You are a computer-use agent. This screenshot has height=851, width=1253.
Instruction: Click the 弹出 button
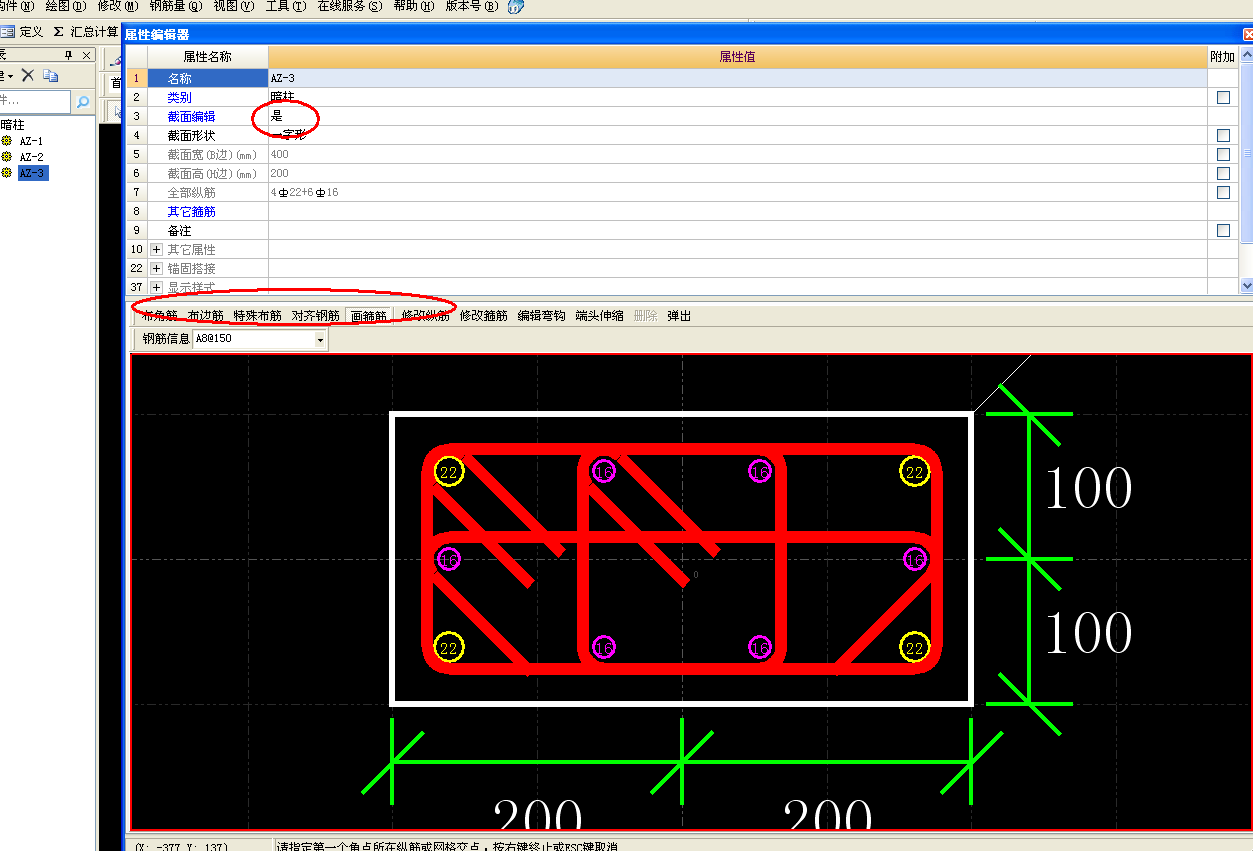tap(679, 316)
